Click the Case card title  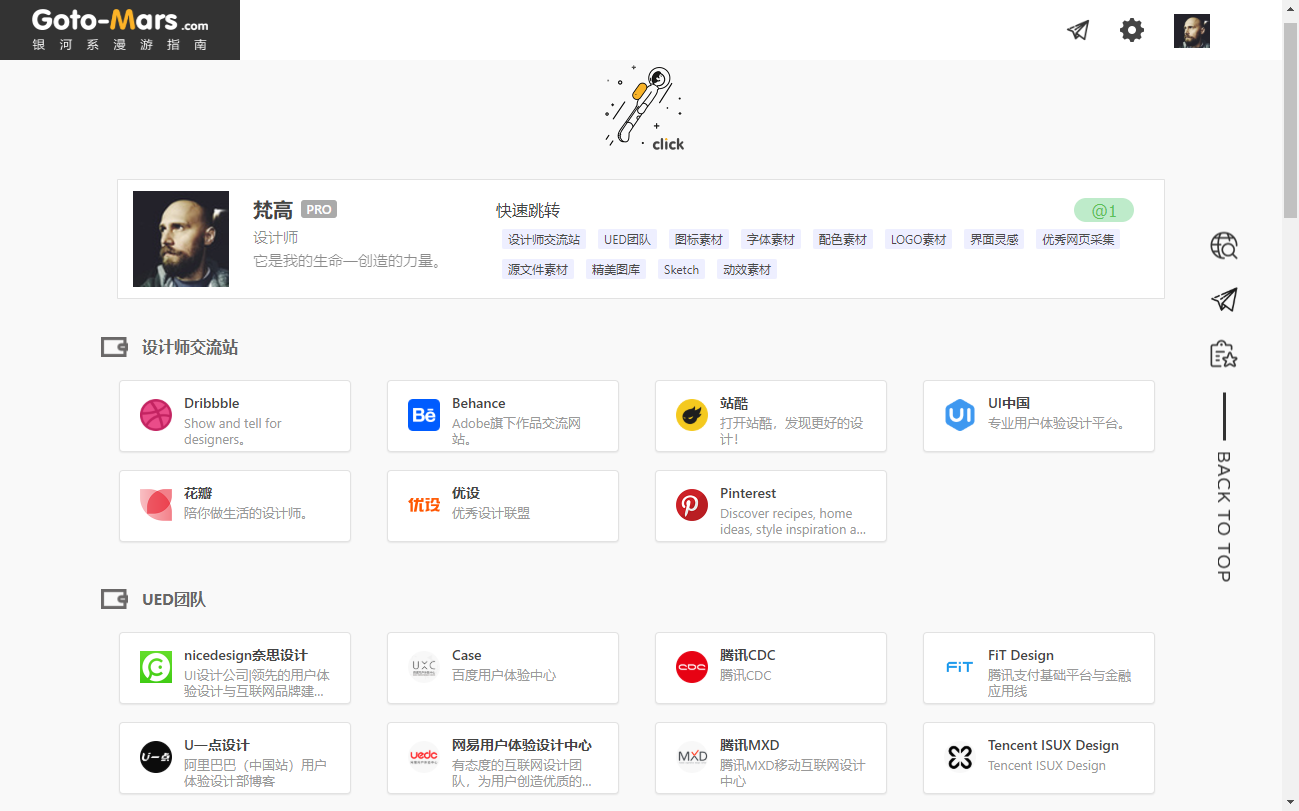coord(467,655)
